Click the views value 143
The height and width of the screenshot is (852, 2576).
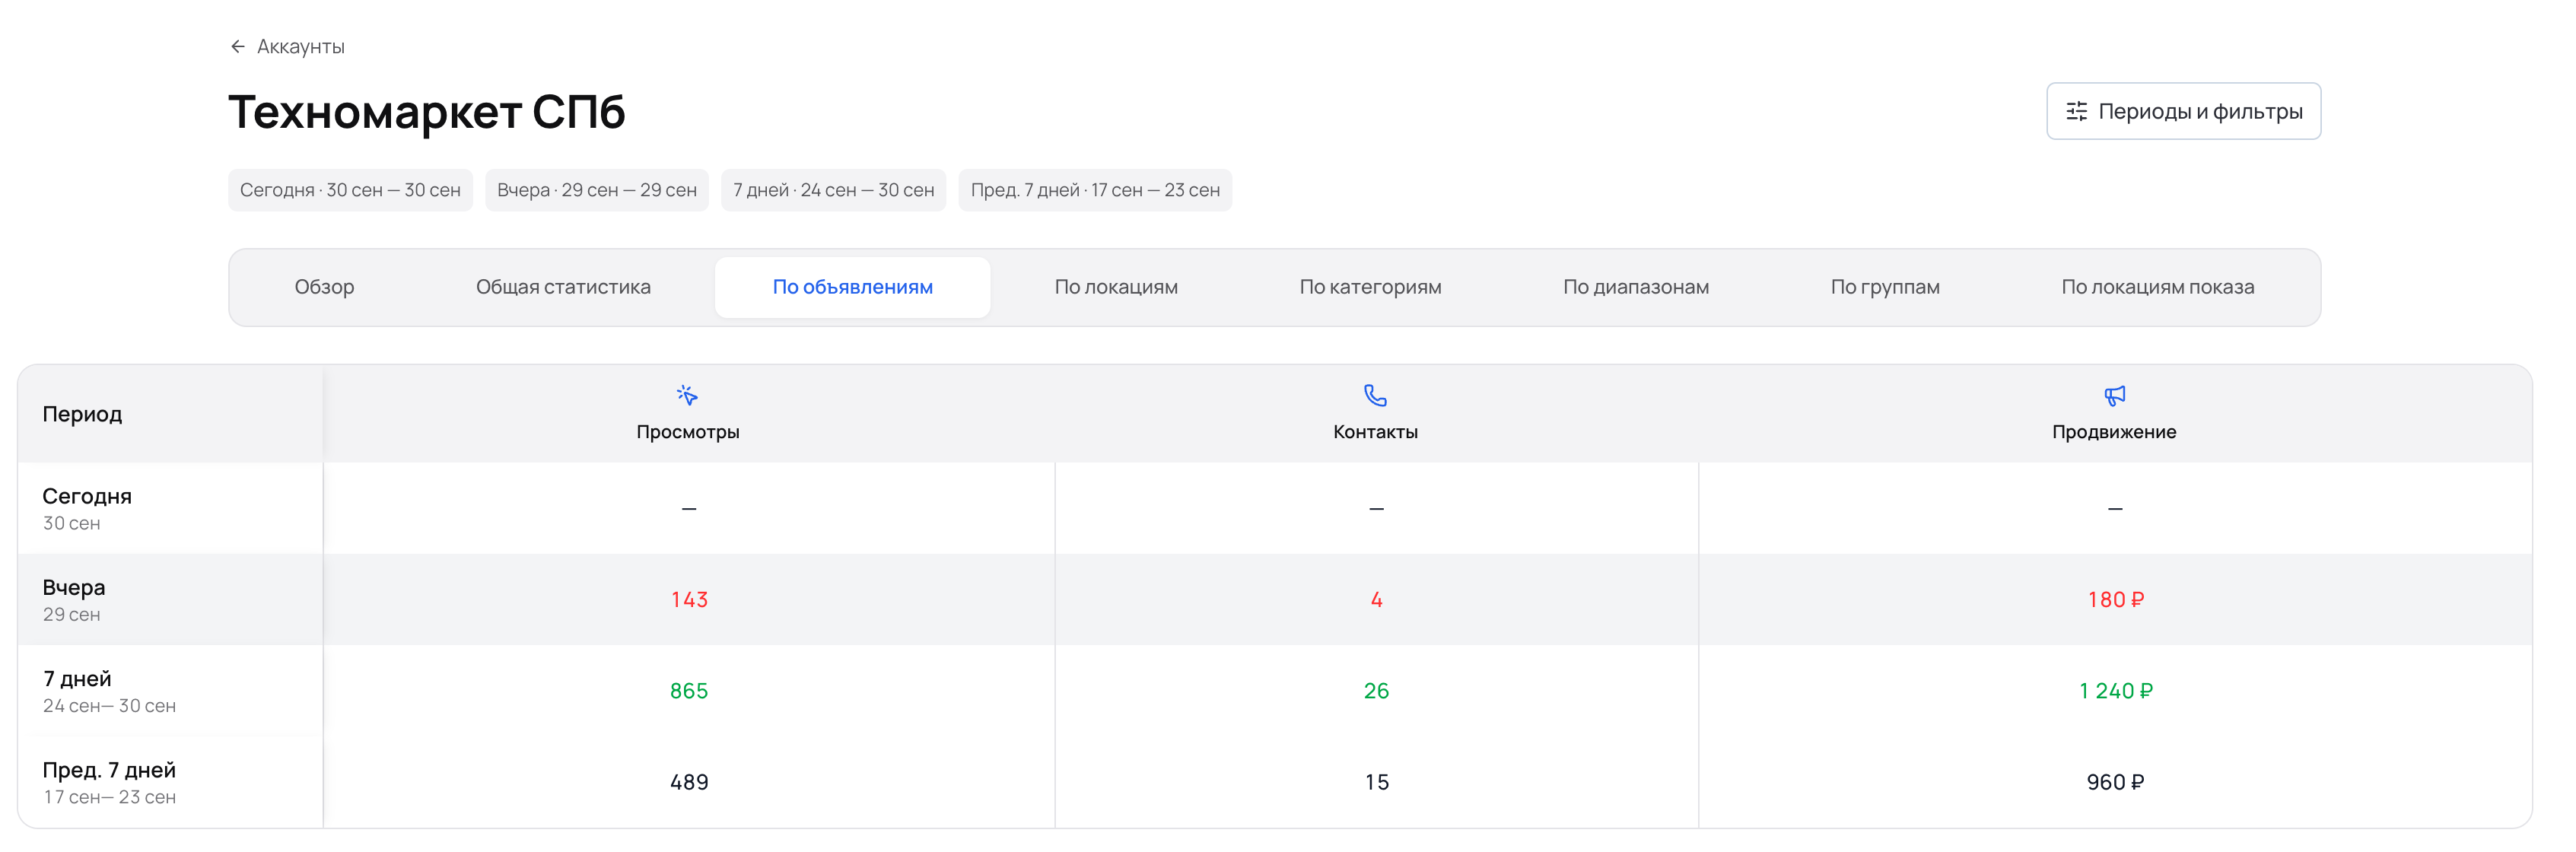click(689, 600)
